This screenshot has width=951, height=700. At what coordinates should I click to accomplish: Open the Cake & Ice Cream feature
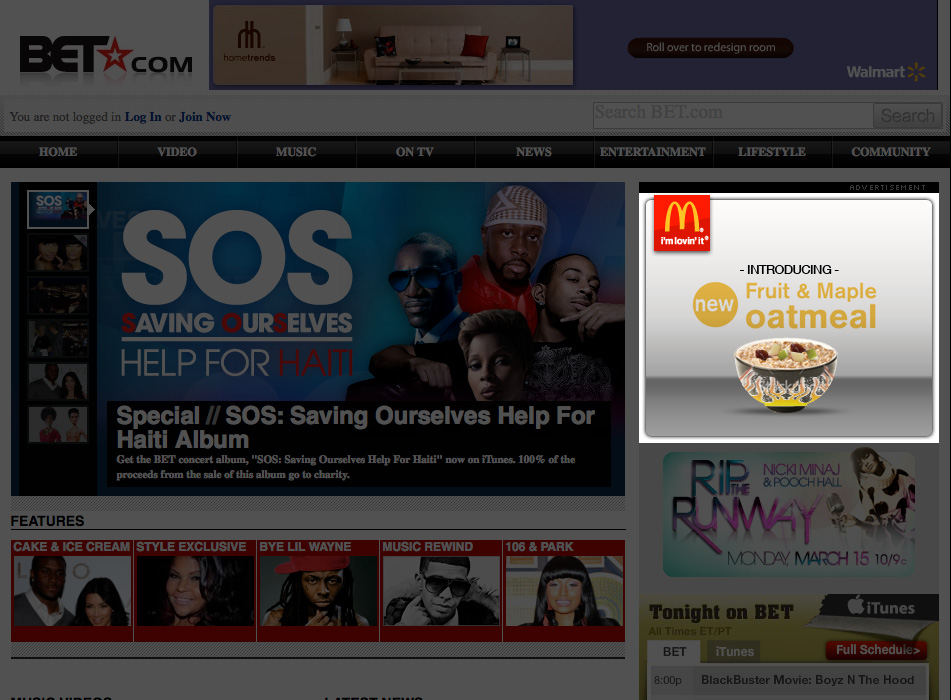pos(72,590)
